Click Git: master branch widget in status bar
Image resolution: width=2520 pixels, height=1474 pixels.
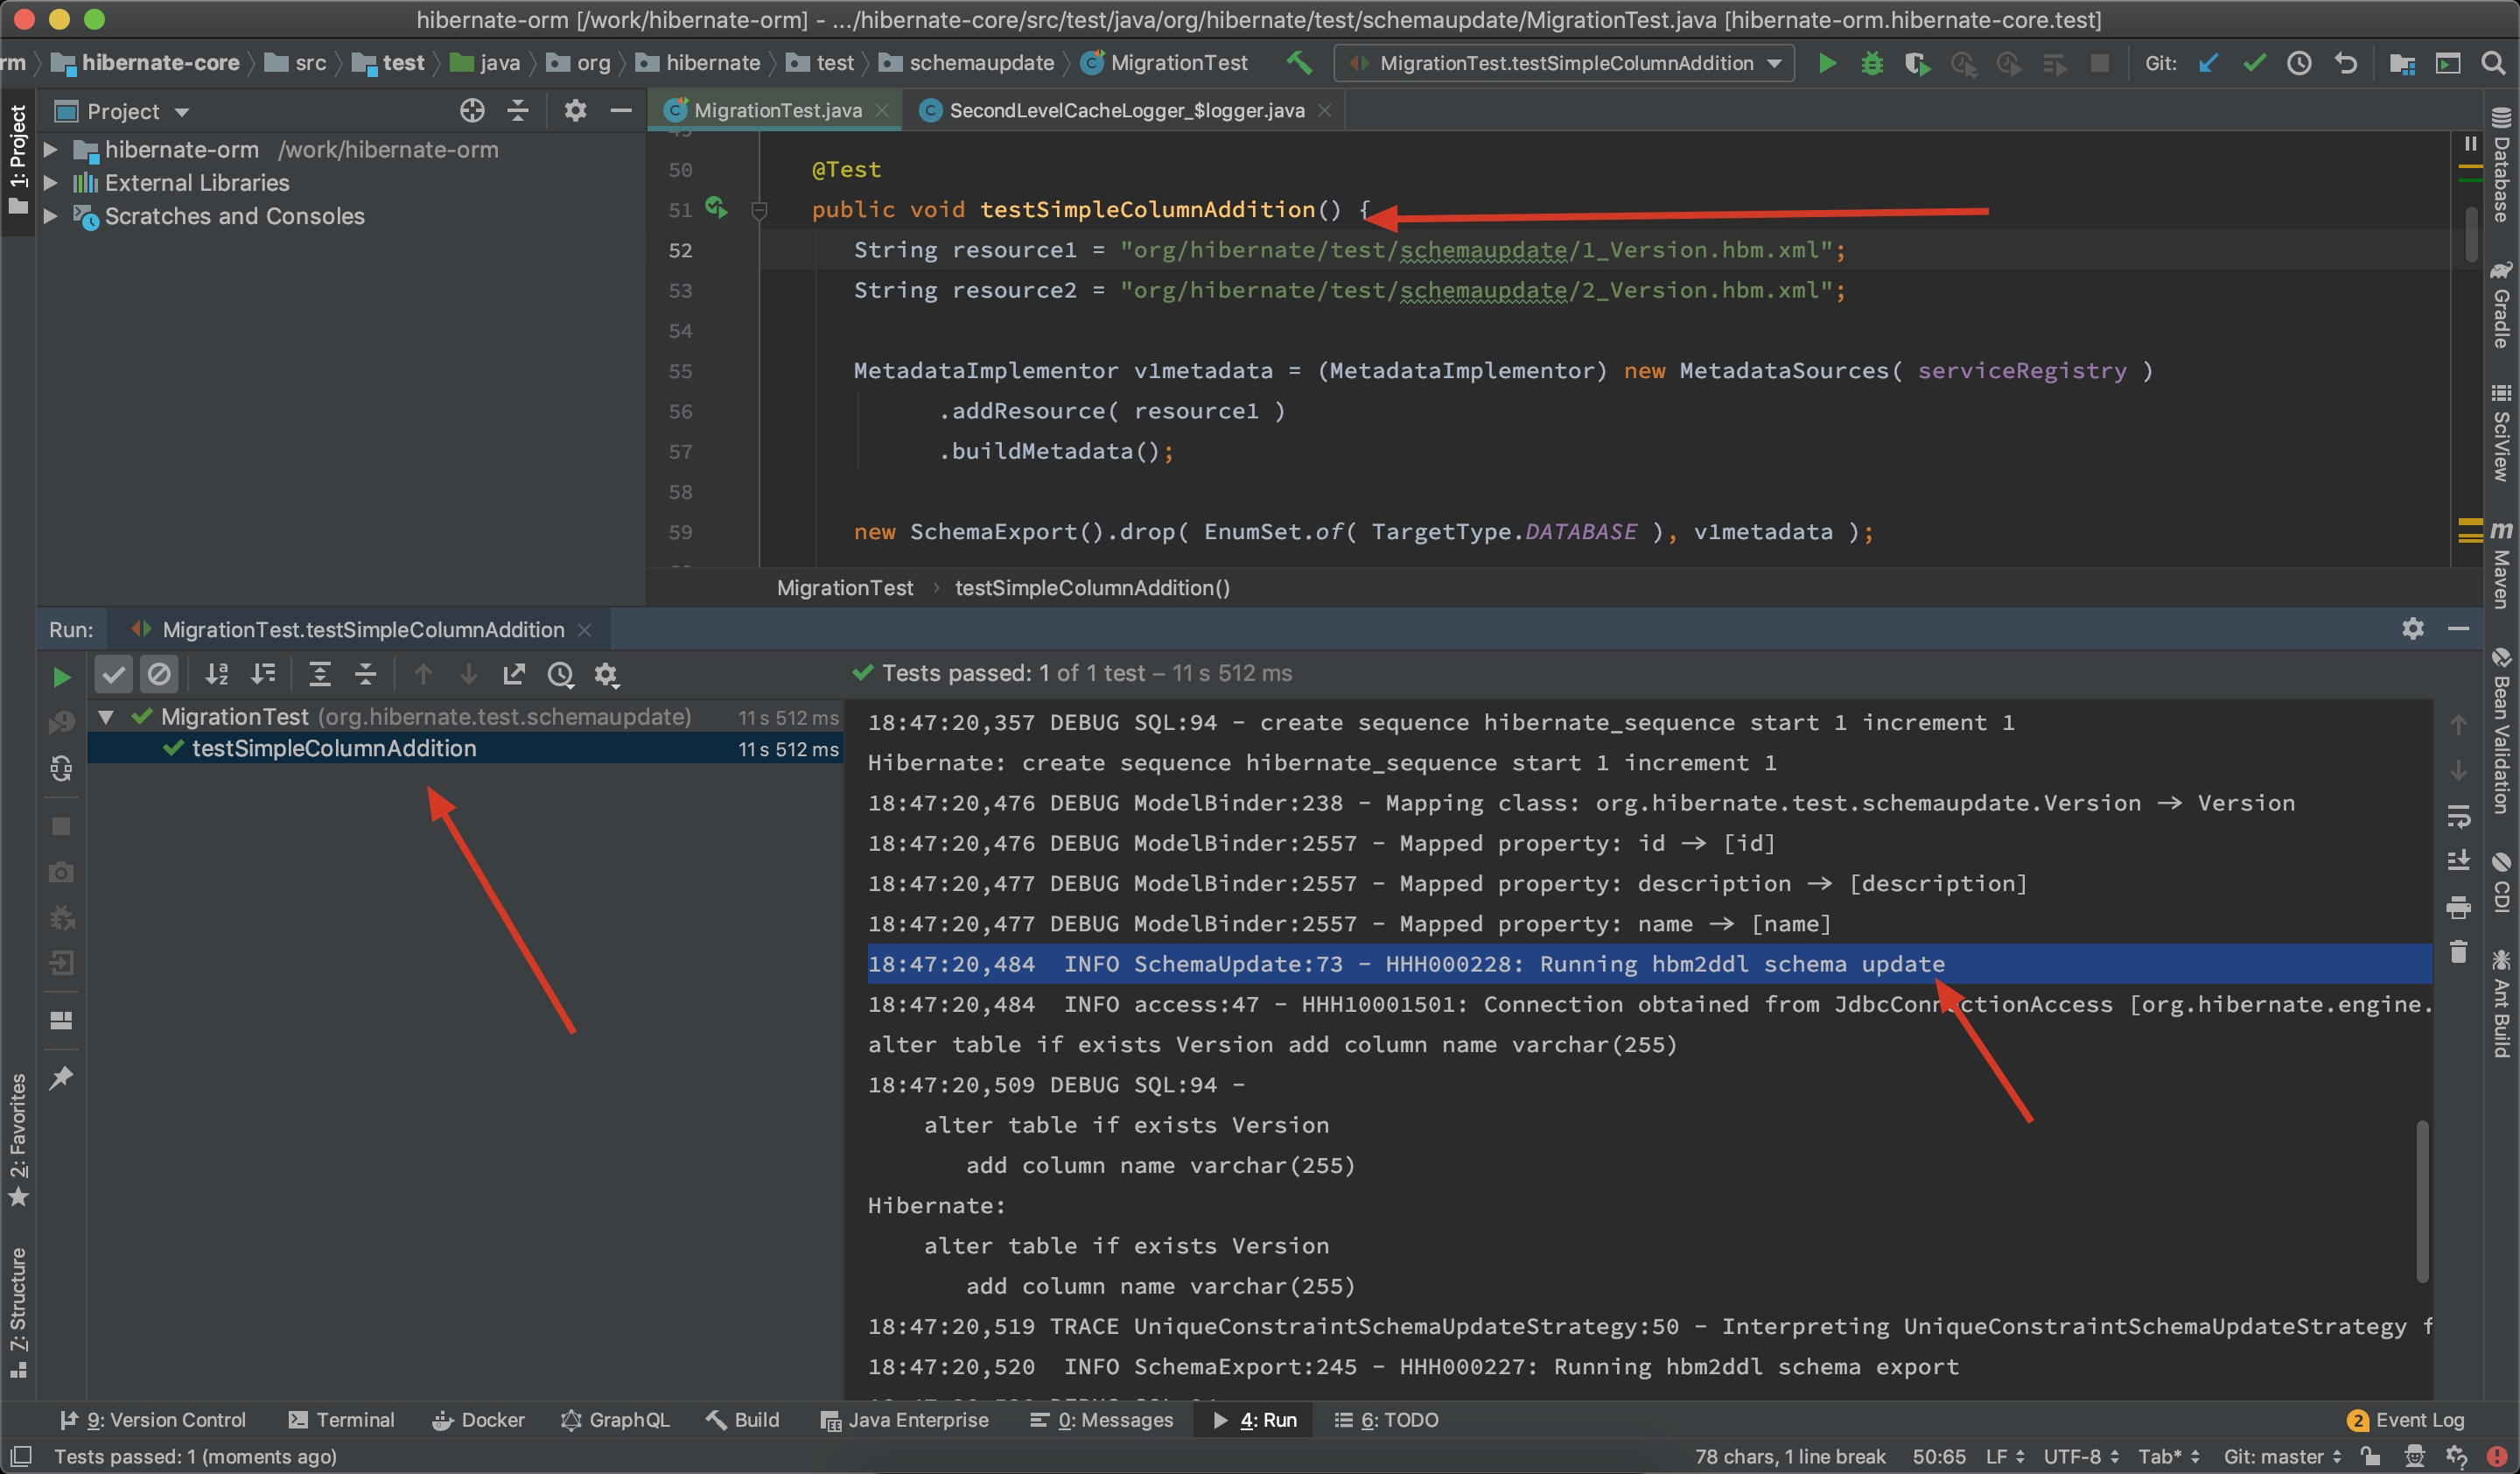pyautogui.click(x=2281, y=1456)
